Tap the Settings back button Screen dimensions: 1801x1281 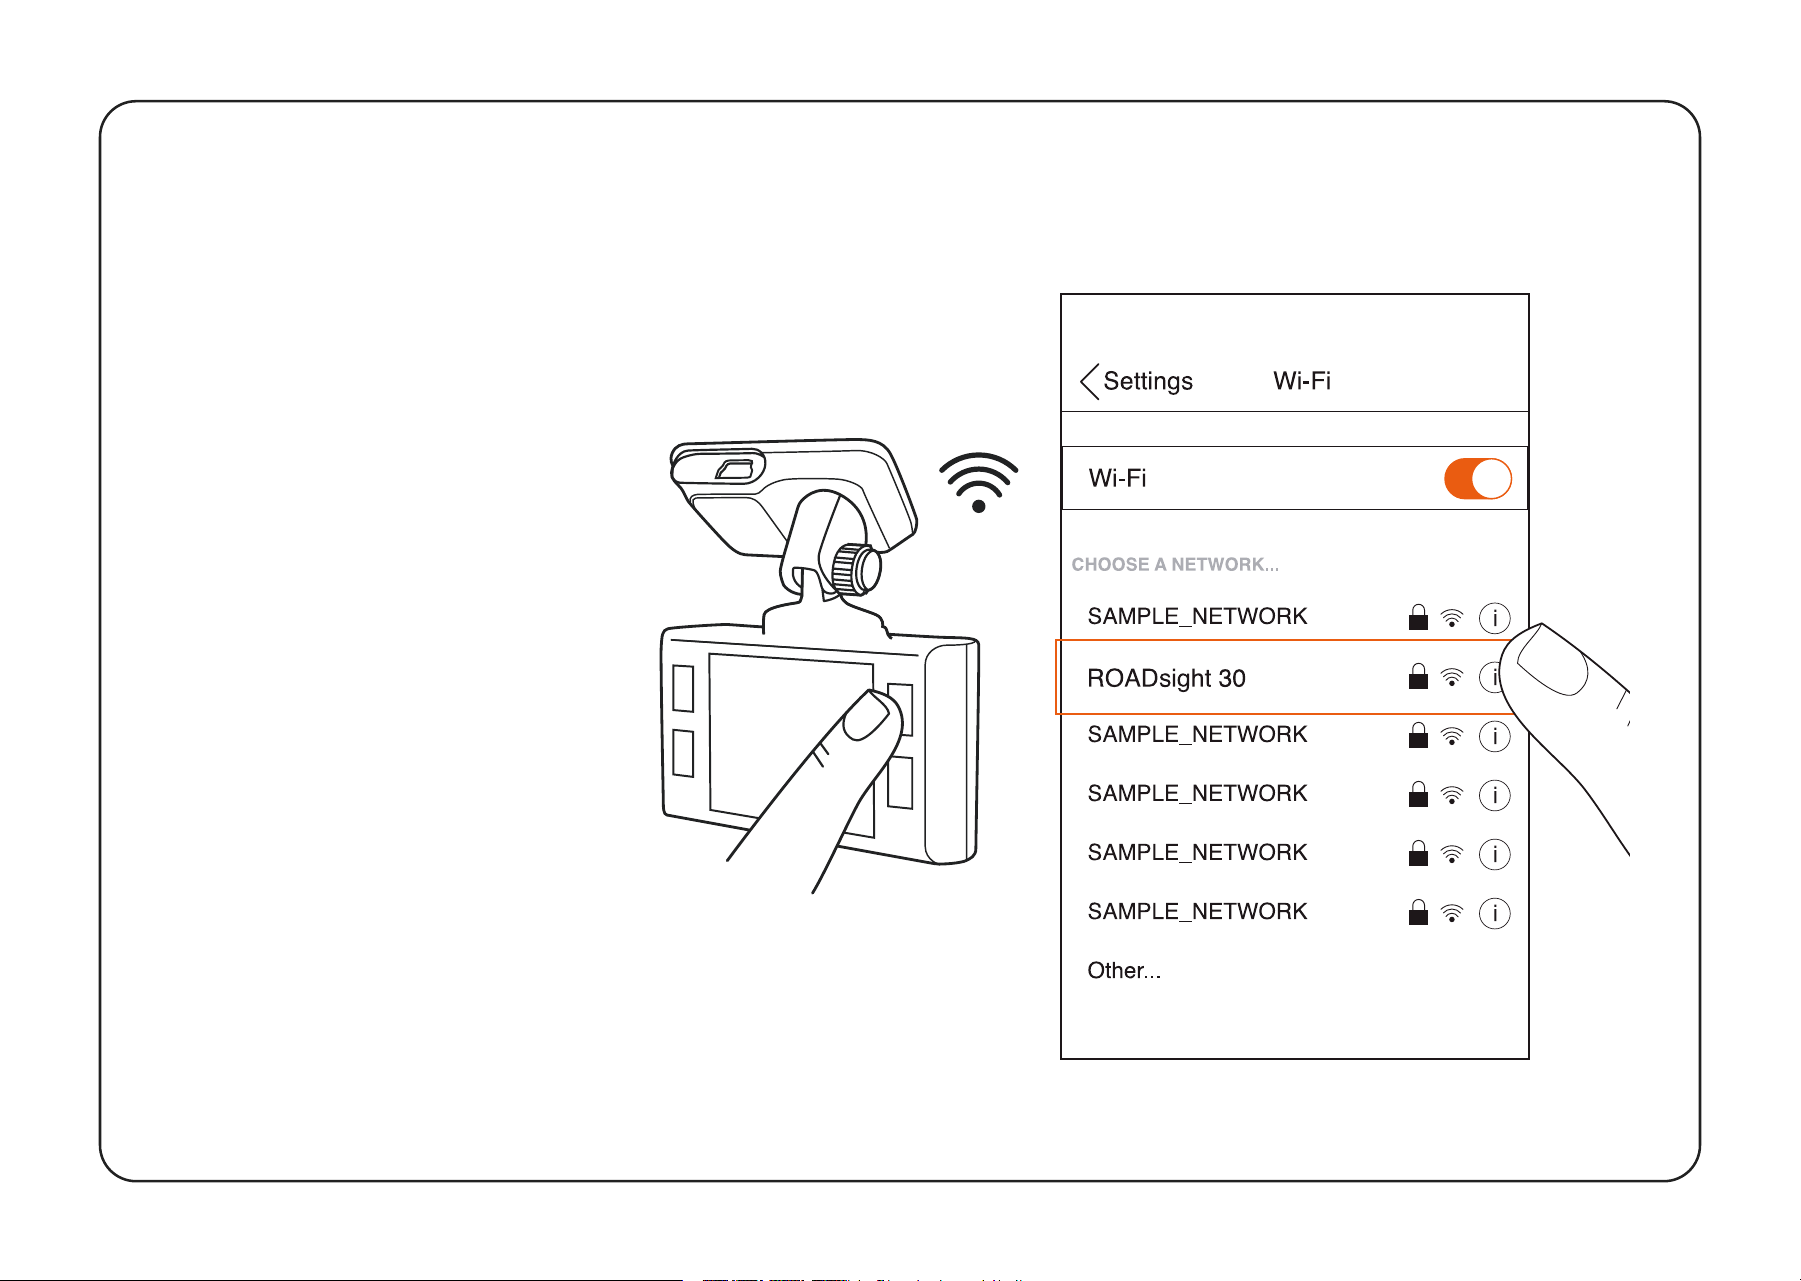point(1137,381)
